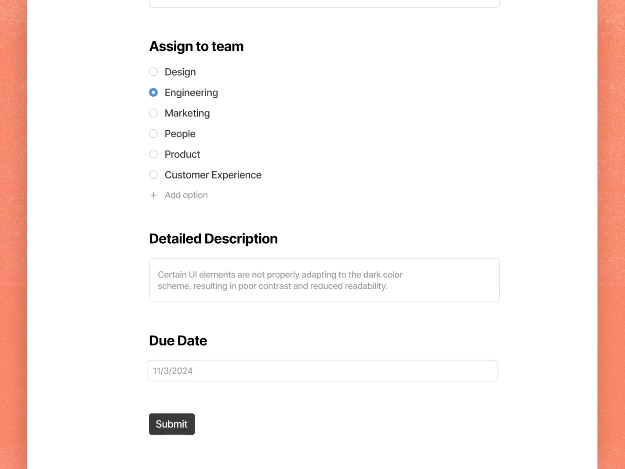Pick the People radio button
Viewport: 625px width, 469px height.
153,134
